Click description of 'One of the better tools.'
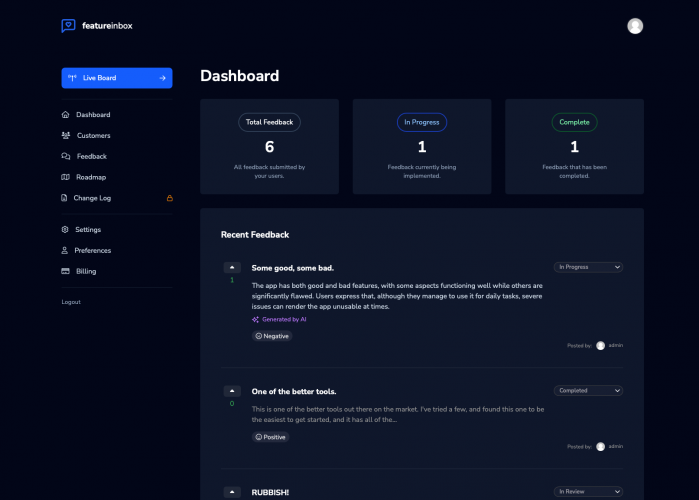Screen dimensions: 699x500 coord(398,414)
